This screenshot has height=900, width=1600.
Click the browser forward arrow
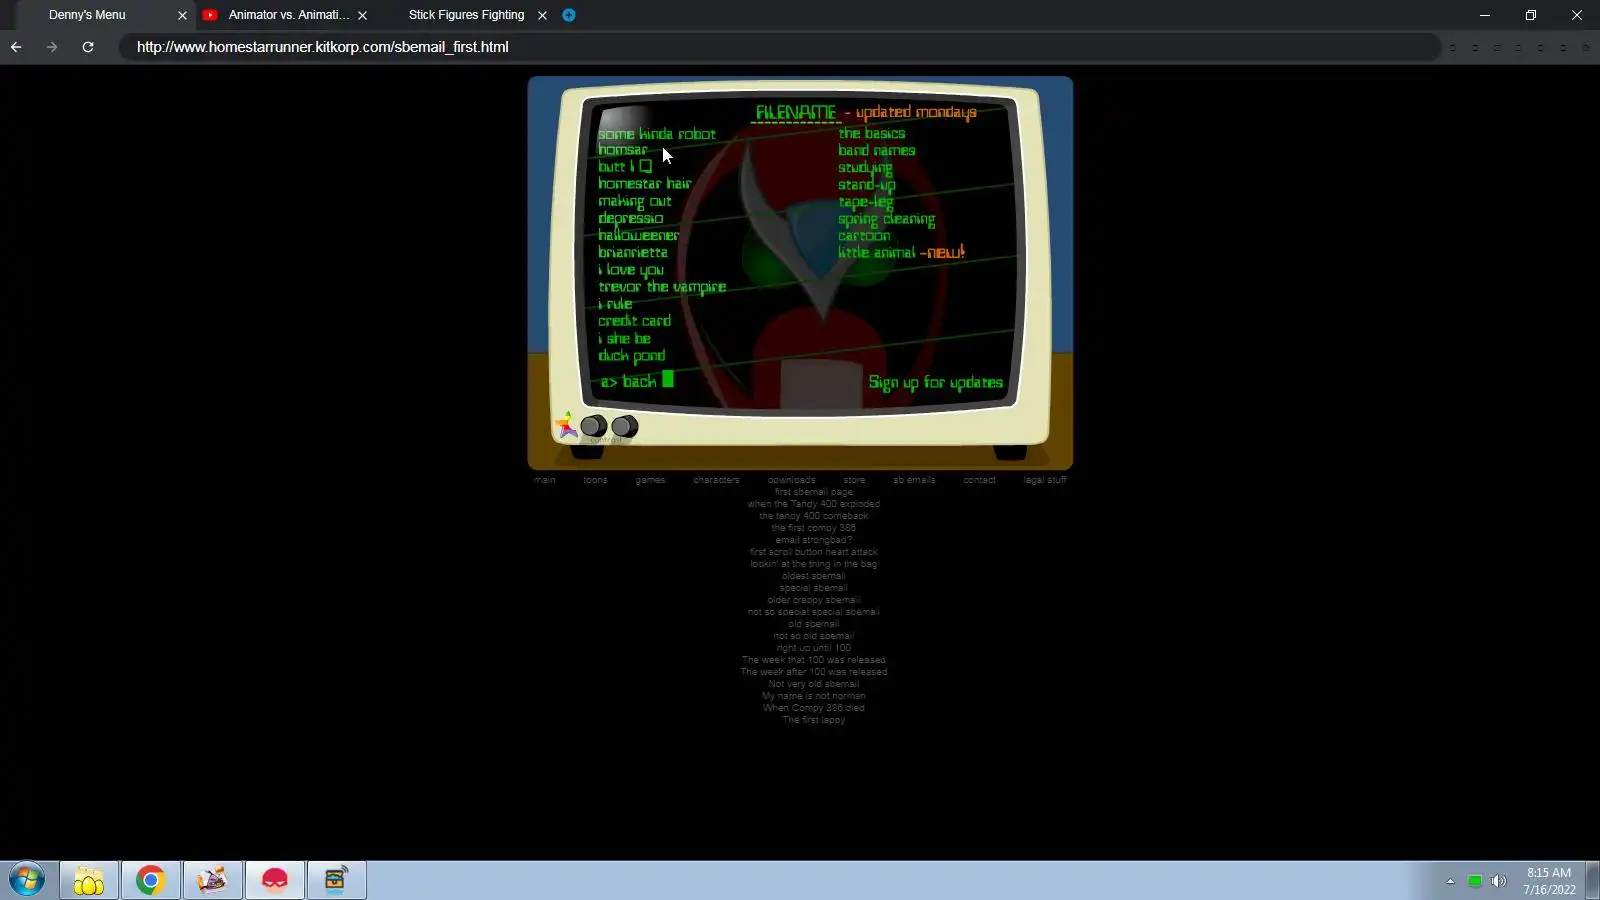click(52, 47)
